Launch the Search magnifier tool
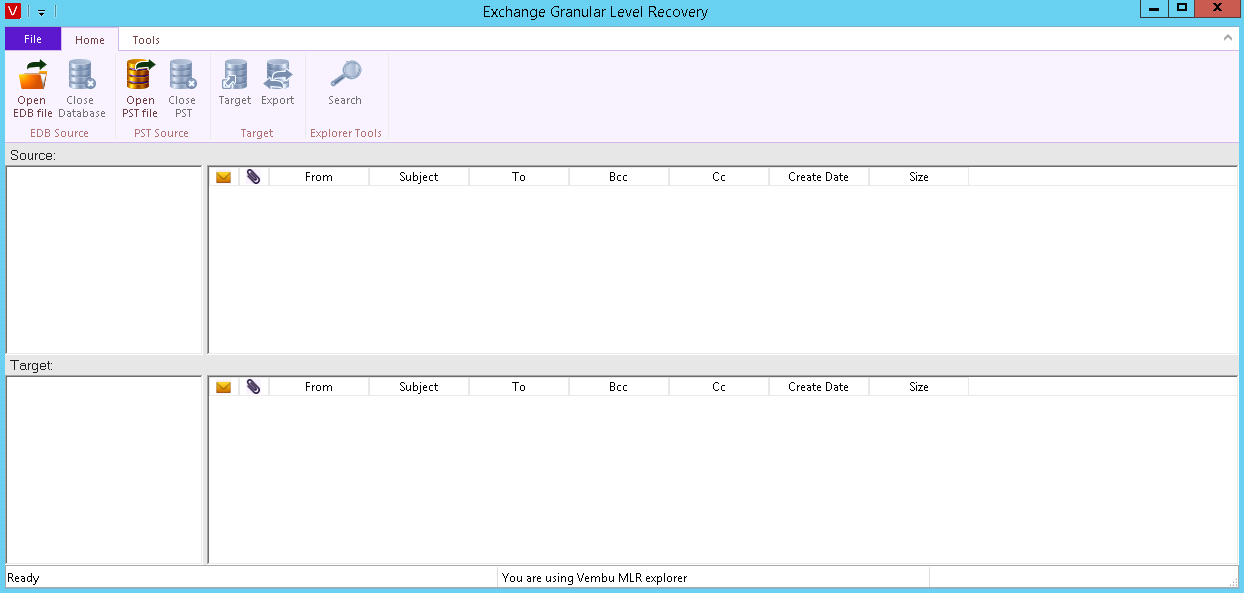This screenshot has width=1244, height=593. coord(345,83)
